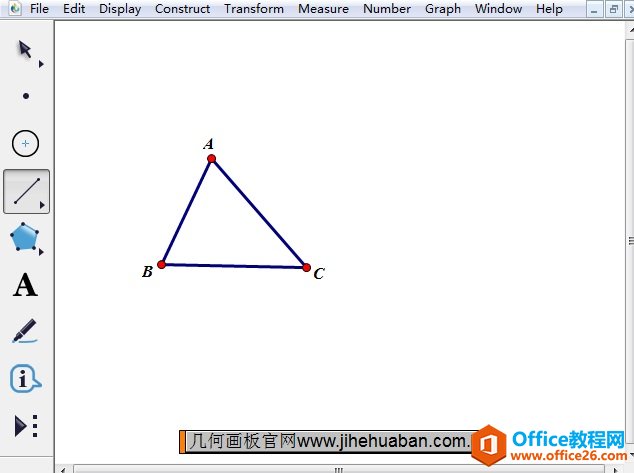Expand the Arrow tool flyout triangle
Screen dimensions: 634x473
coord(41,64)
